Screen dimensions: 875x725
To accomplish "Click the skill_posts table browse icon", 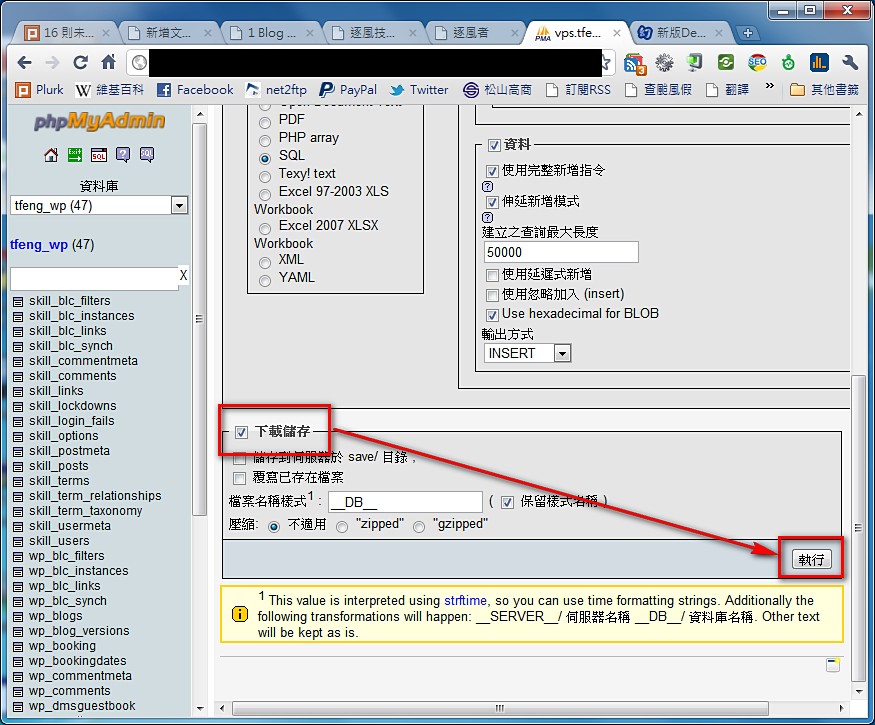I will coord(18,467).
